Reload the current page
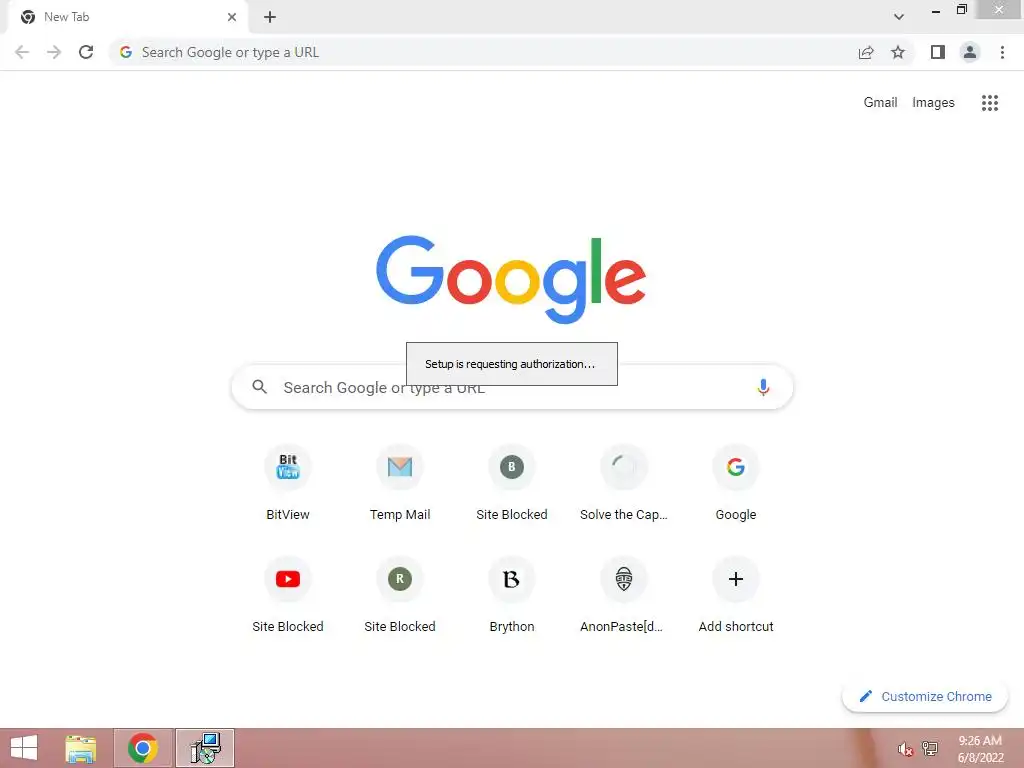Screen dimensions: 1024x768 [x=86, y=52]
